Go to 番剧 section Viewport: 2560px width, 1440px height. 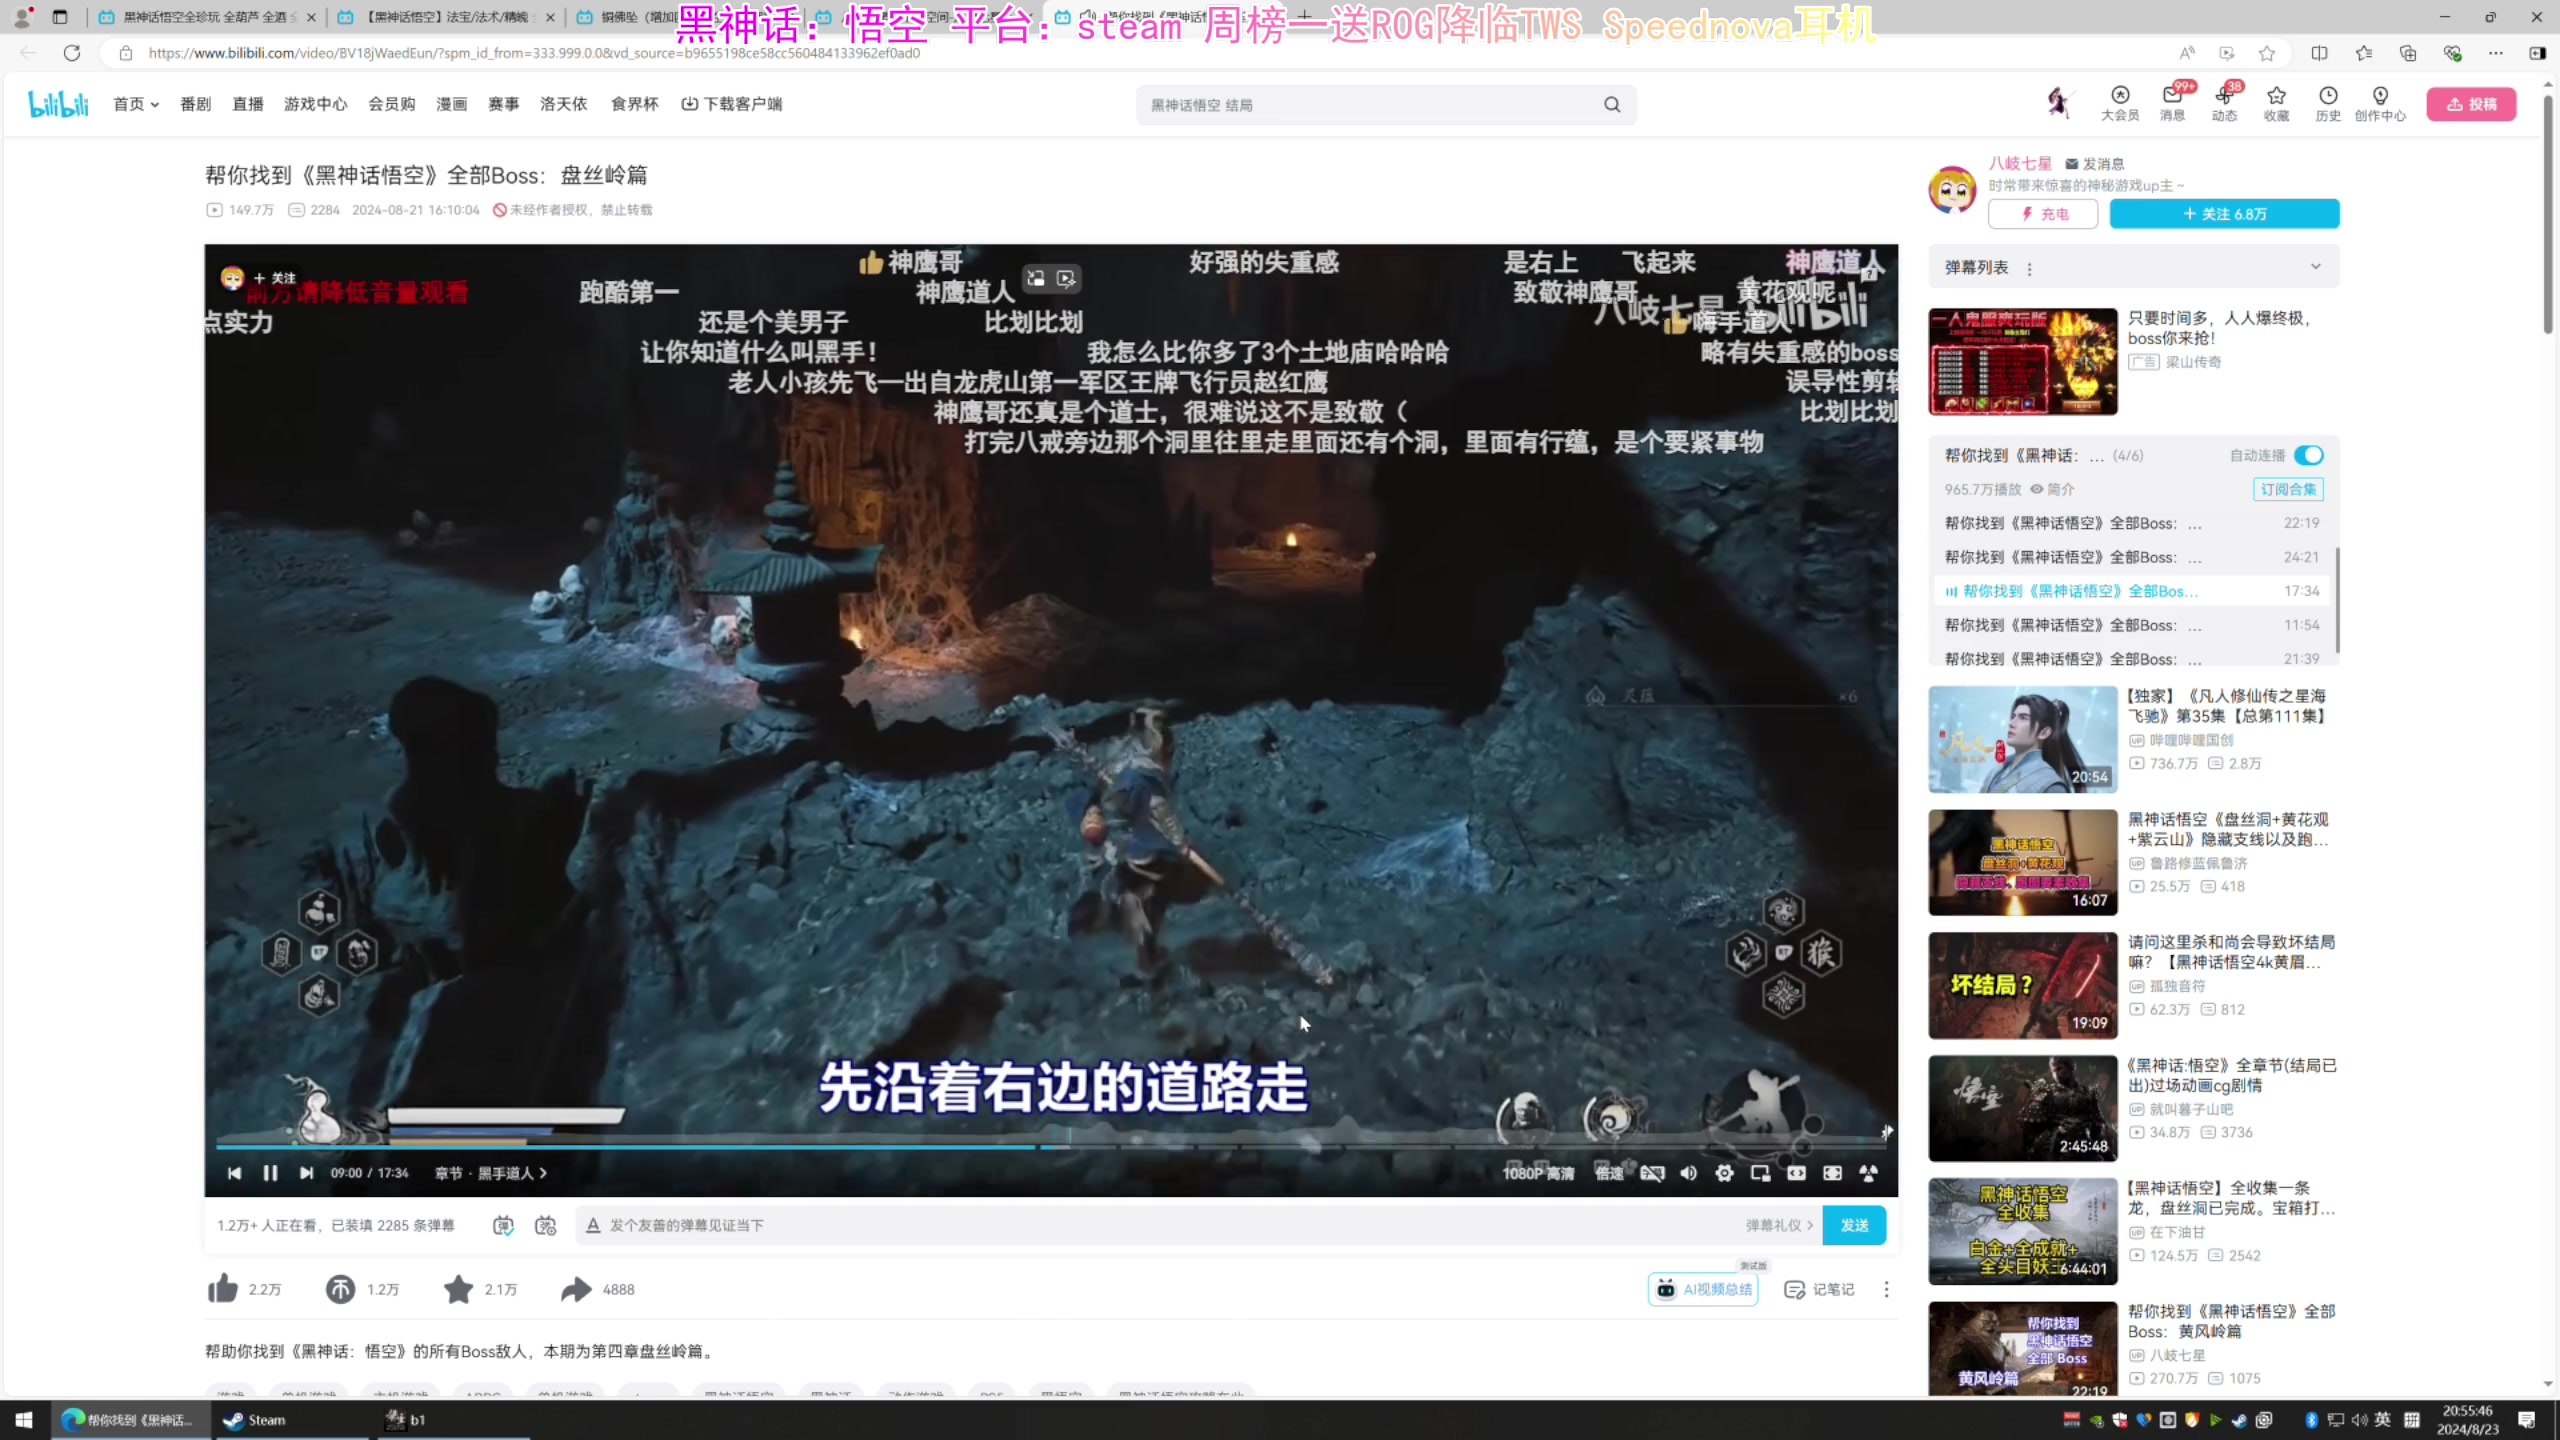[x=195, y=104]
